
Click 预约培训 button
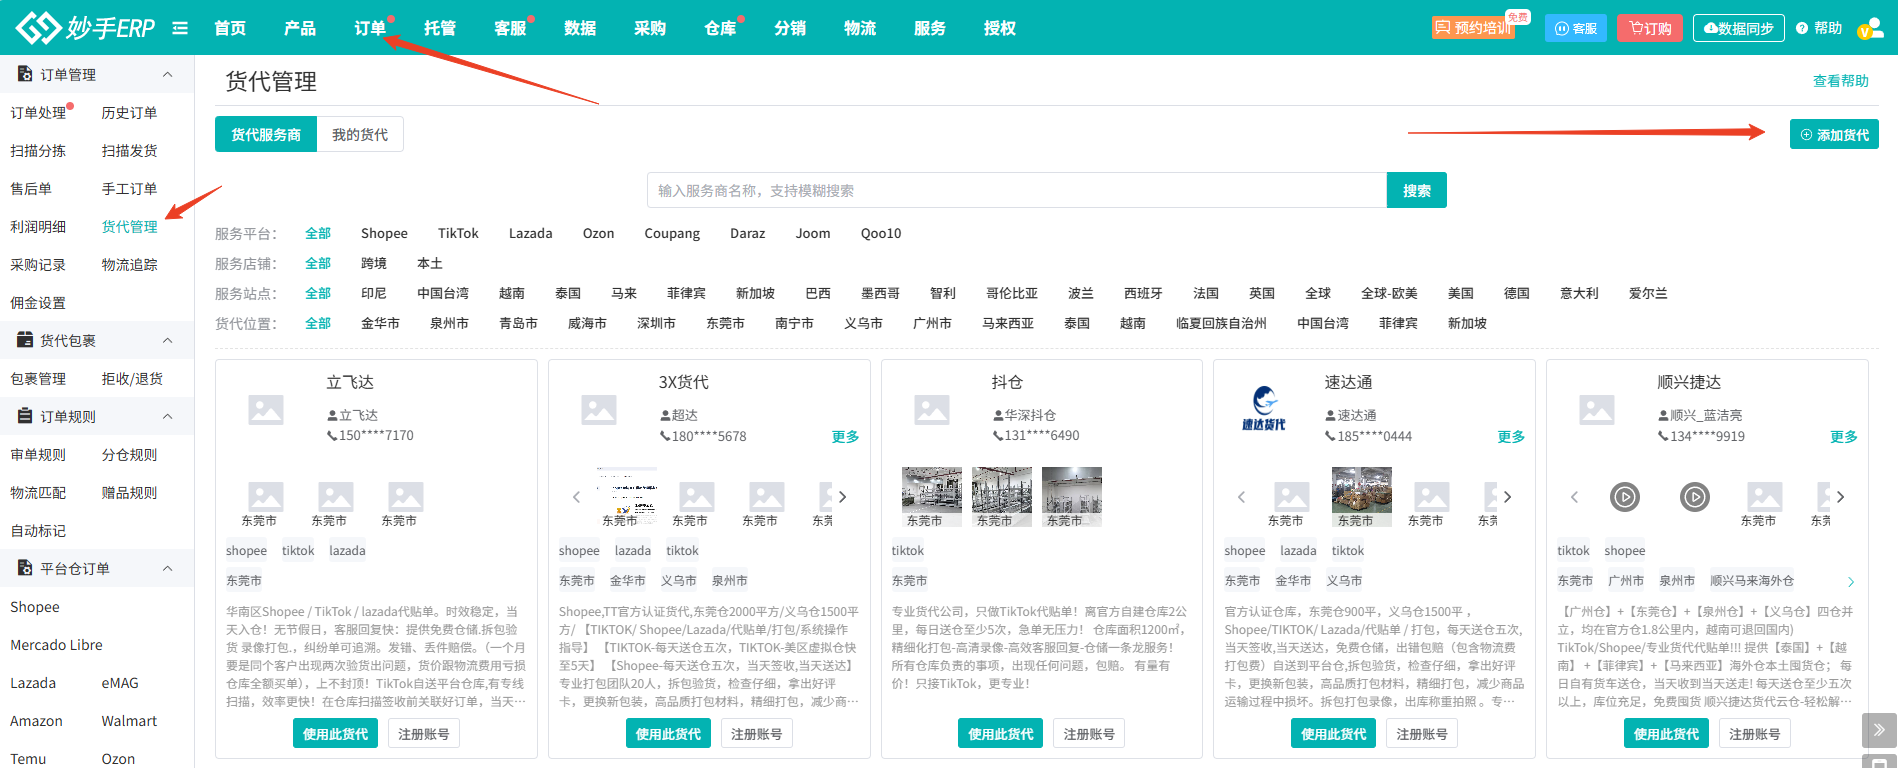pyautogui.click(x=1473, y=28)
